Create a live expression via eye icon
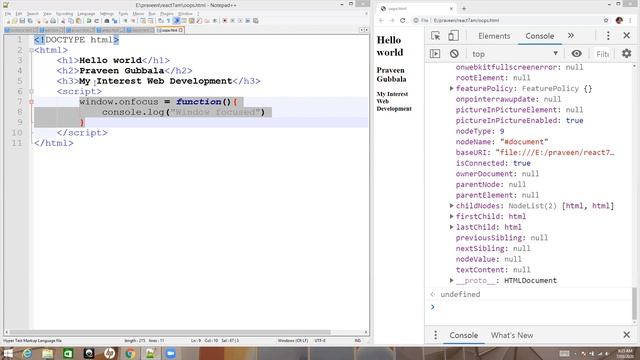The image size is (640, 360). [576, 53]
